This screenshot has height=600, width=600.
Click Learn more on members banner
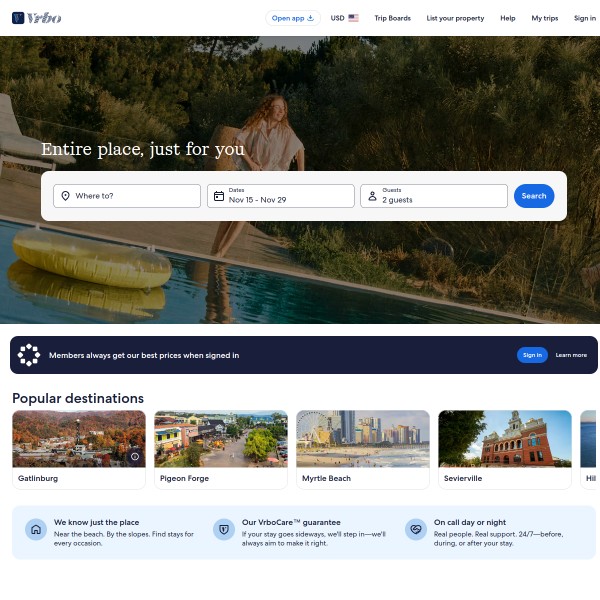571,355
